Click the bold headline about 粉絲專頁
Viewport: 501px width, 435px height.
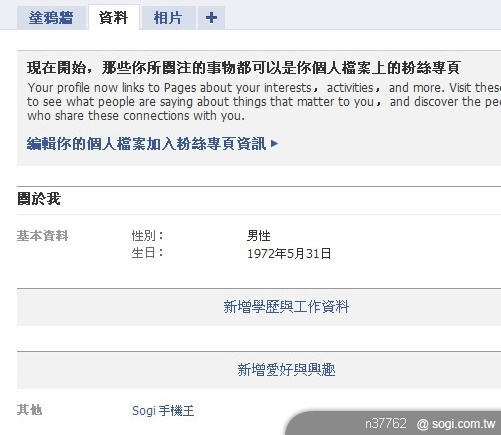pos(243,68)
